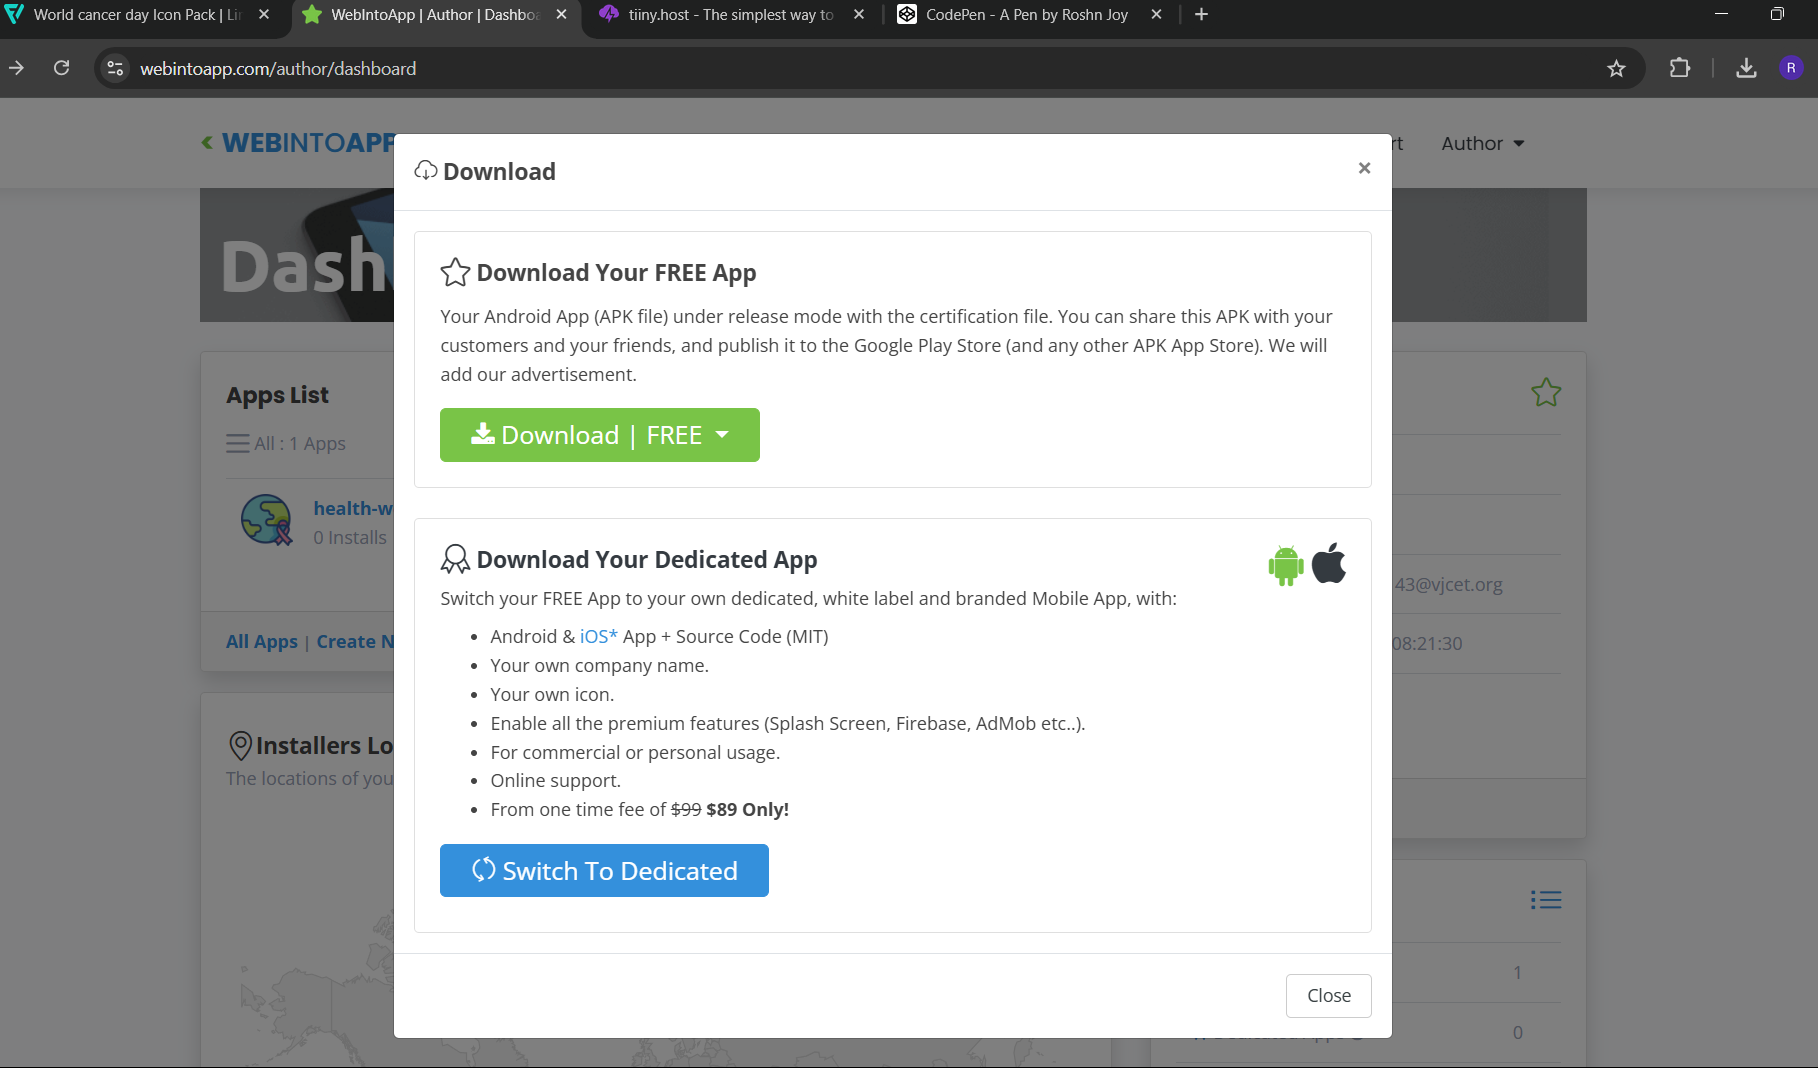
Task: Close the World cancer day tab
Action: pyautogui.click(x=264, y=15)
